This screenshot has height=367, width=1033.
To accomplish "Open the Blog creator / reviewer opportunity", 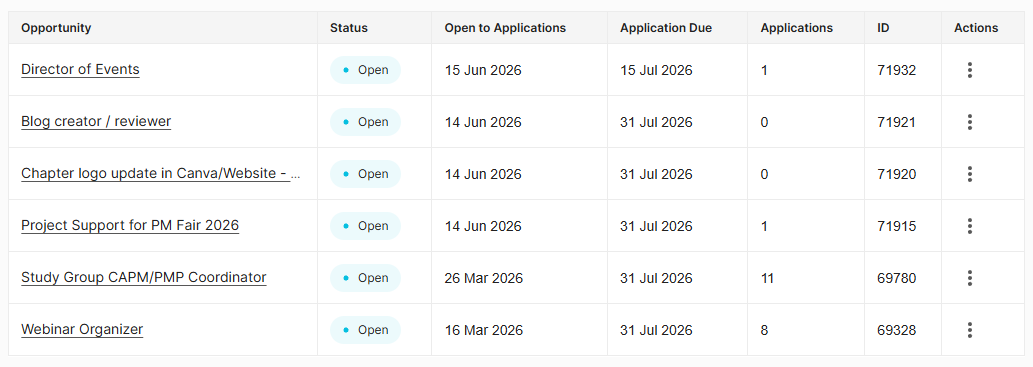I will 96,122.
